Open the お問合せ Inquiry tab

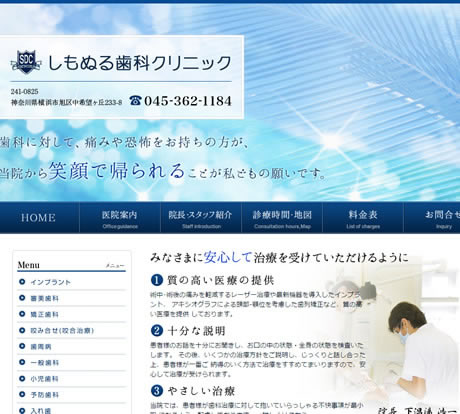pos(432,217)
